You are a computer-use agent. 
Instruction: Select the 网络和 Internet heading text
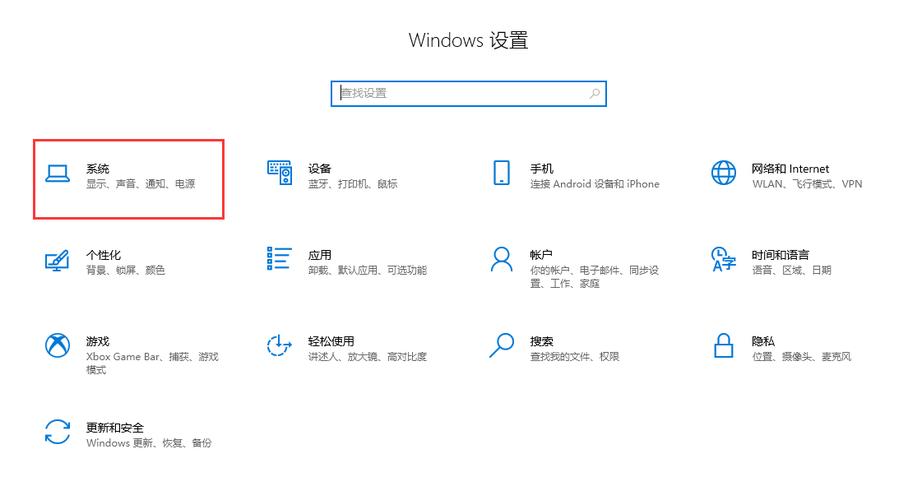click(790, 169)
